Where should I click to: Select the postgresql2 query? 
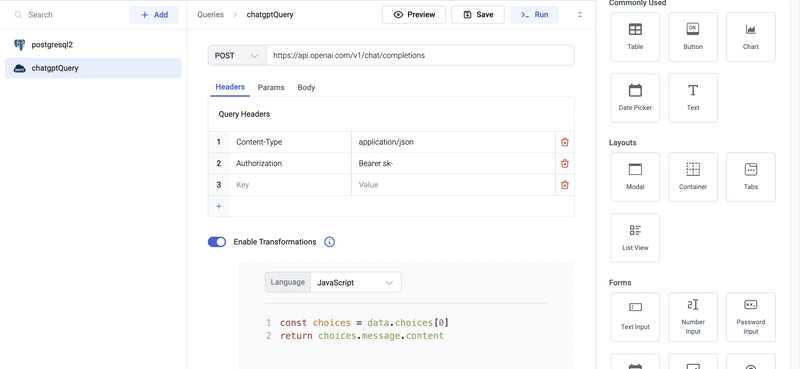click(93, 45)
